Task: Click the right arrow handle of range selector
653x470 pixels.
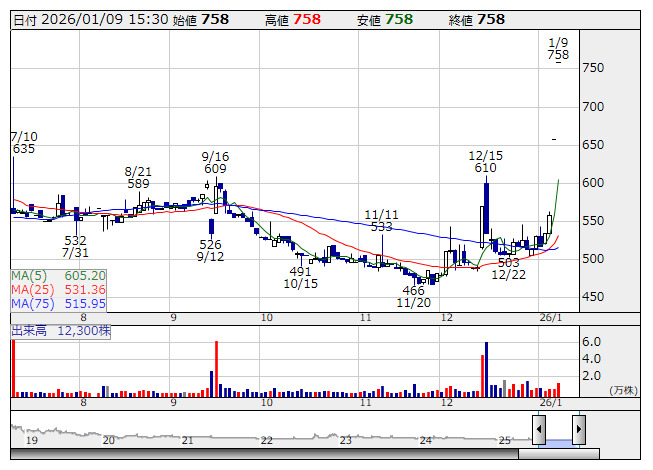Action: (578, 430)
